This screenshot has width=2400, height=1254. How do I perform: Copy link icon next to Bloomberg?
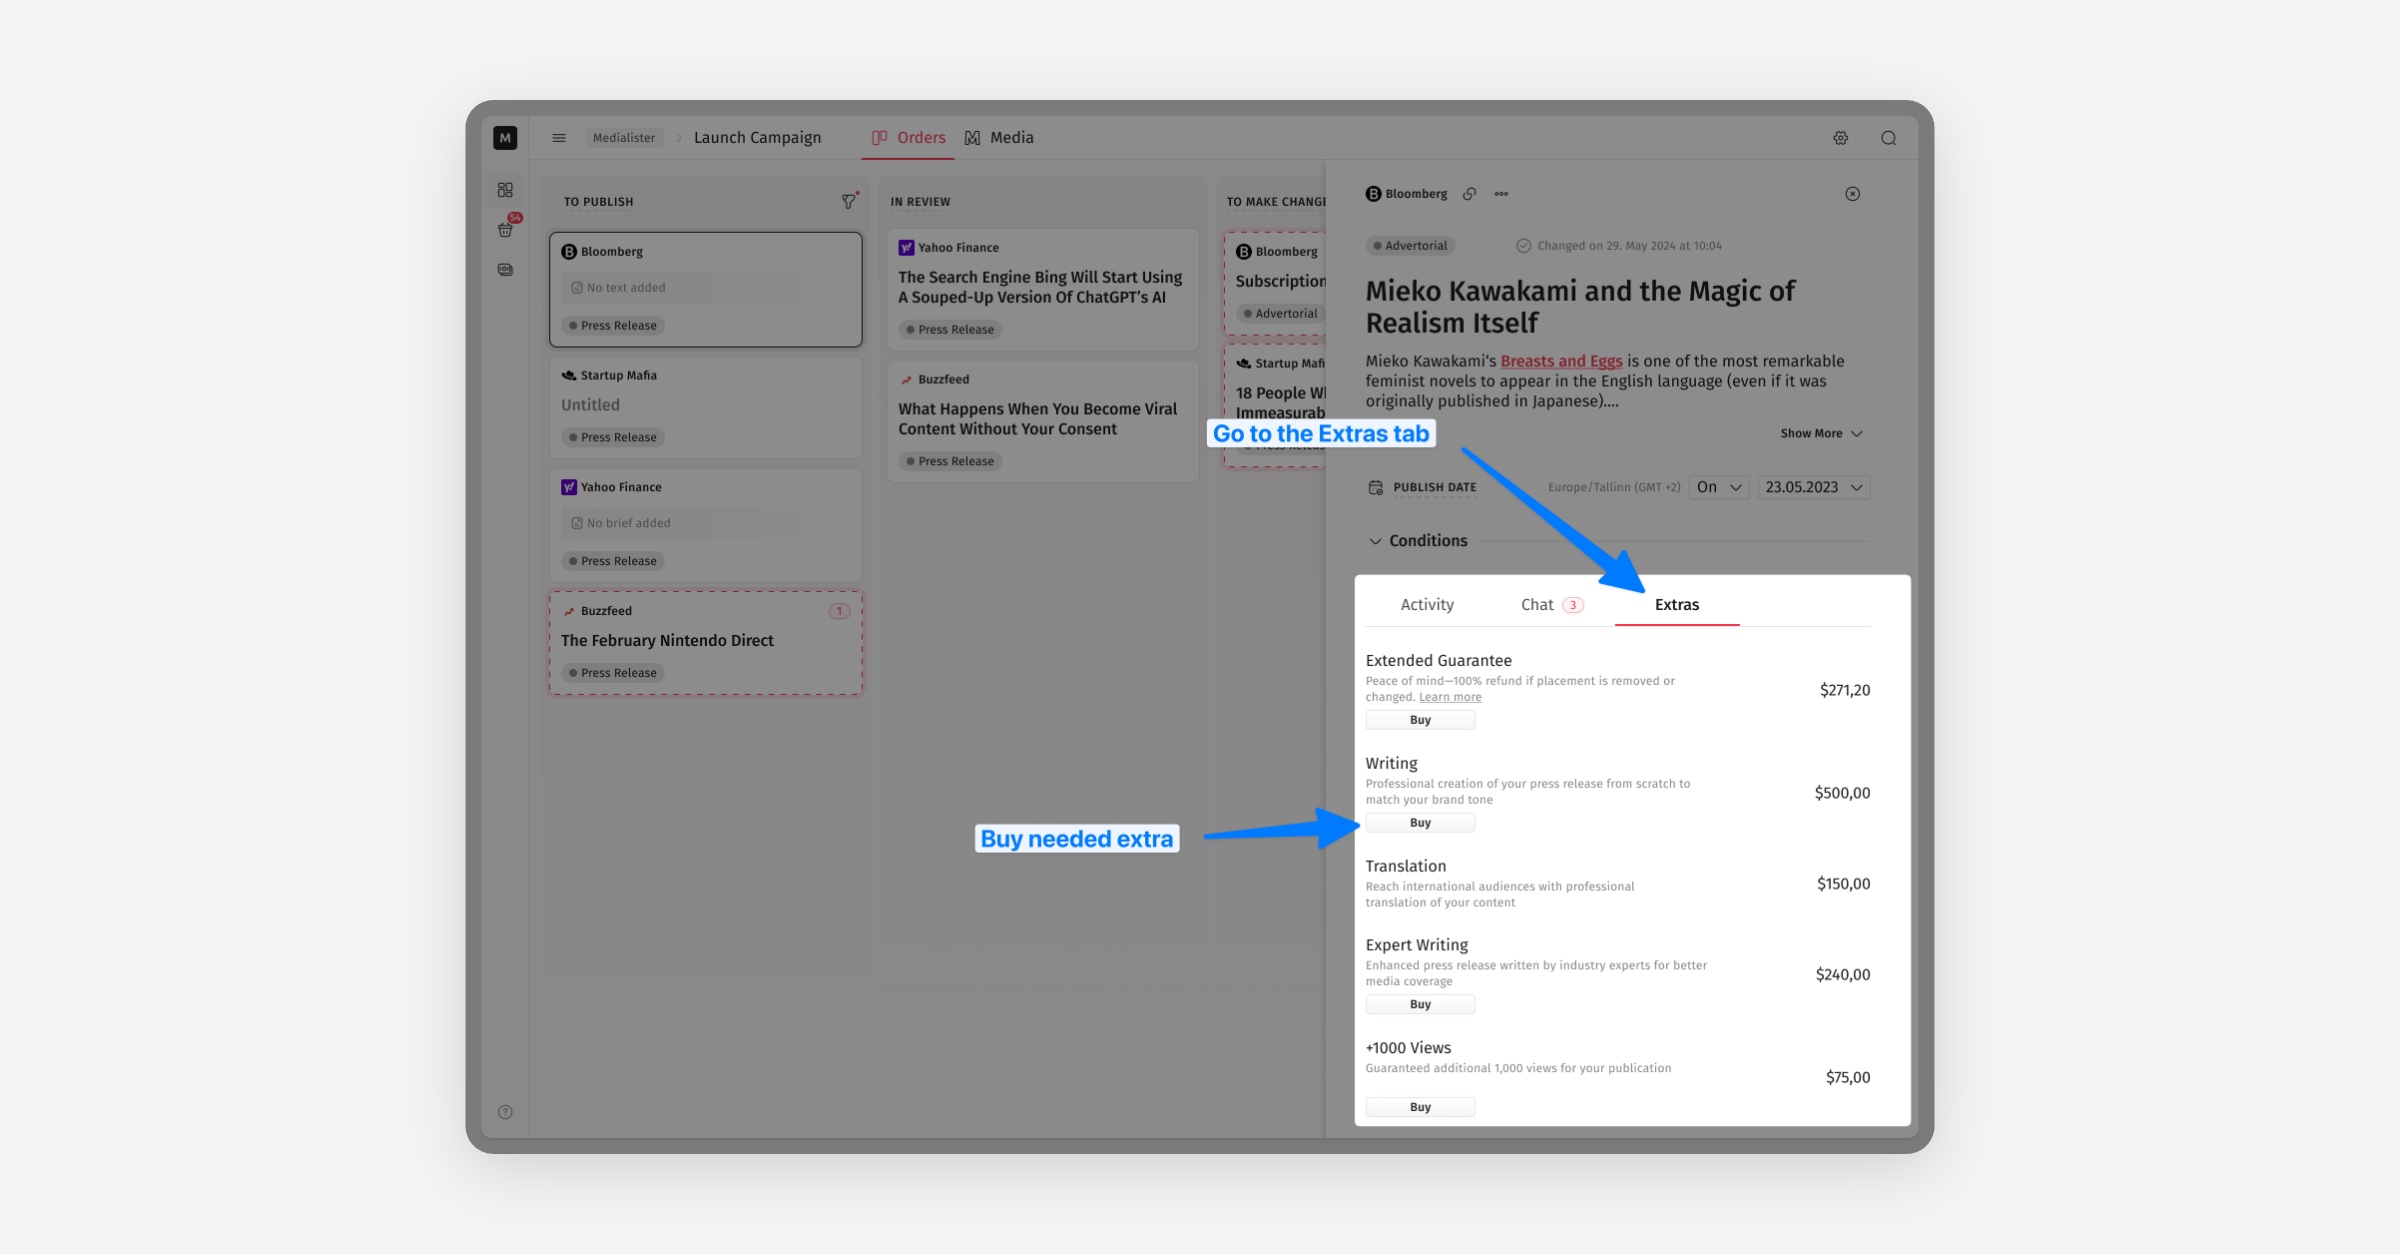[x=1469, y=194]
